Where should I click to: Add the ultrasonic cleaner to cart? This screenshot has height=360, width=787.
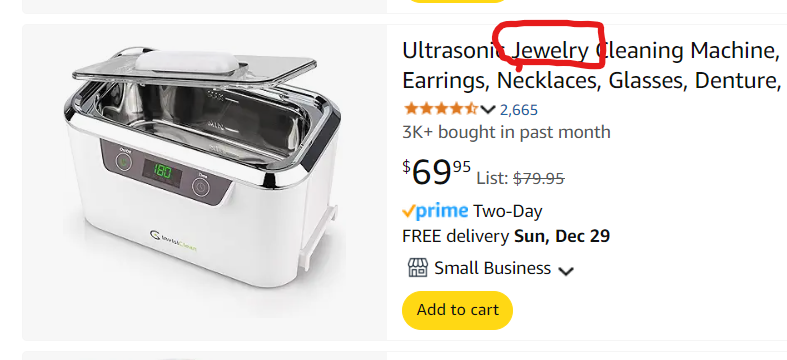click(x=457, y=310)
